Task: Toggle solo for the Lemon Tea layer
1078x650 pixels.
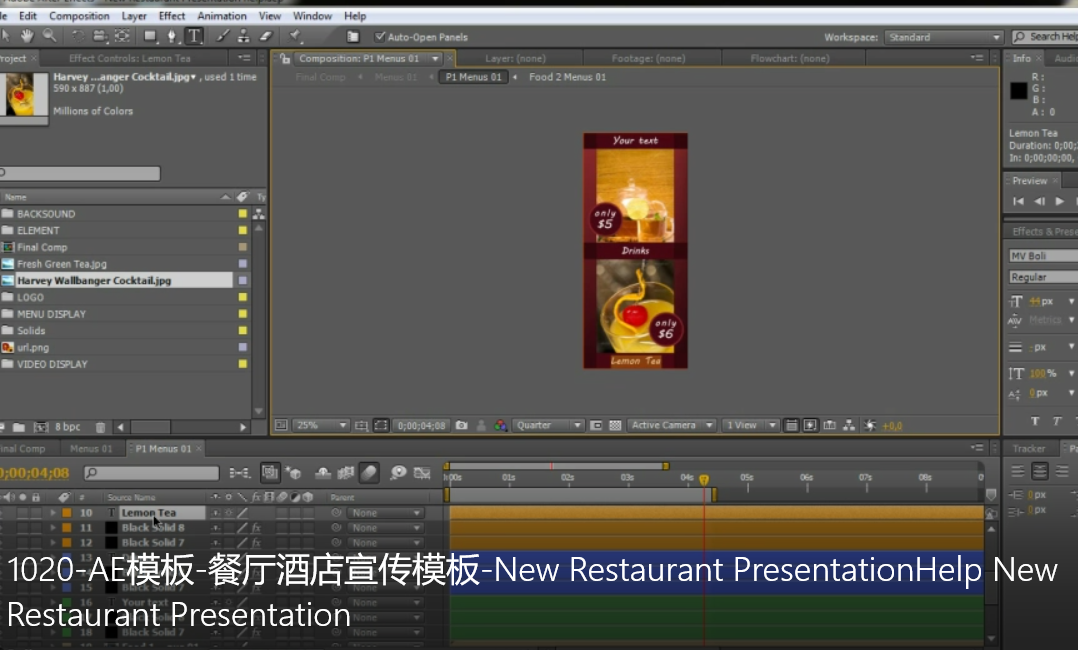Action: (x=23, y=513)
